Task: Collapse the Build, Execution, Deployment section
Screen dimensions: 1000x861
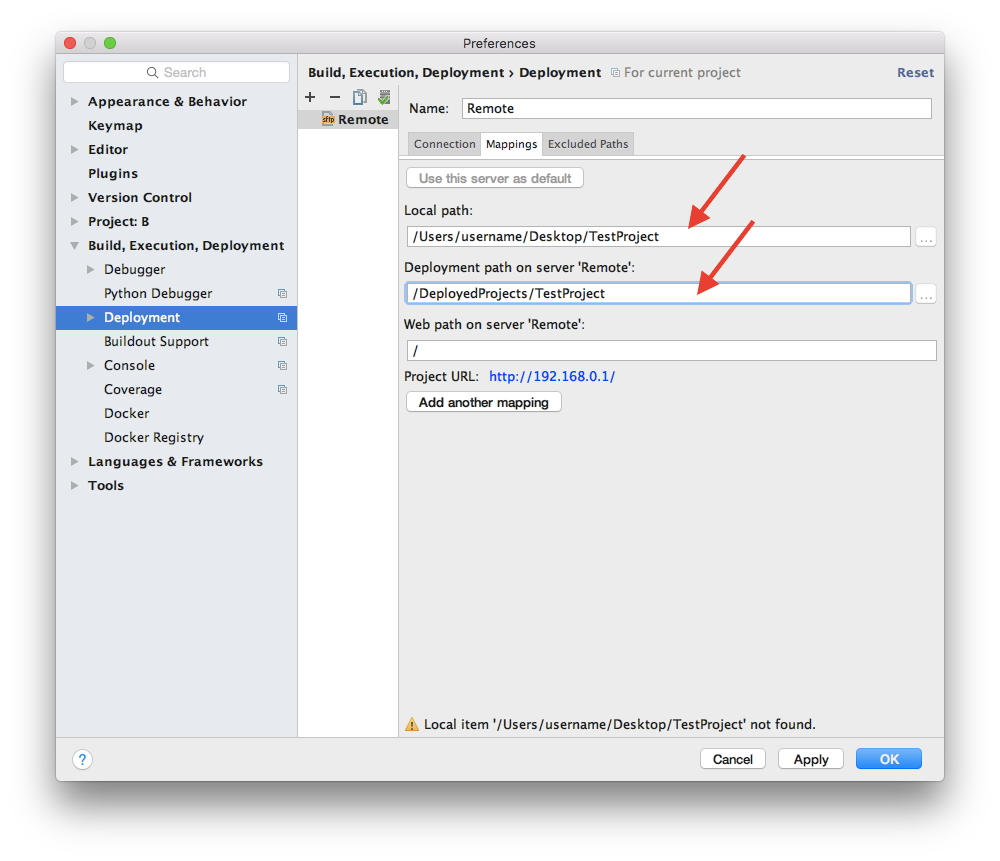Action: (x=74, y=245)
